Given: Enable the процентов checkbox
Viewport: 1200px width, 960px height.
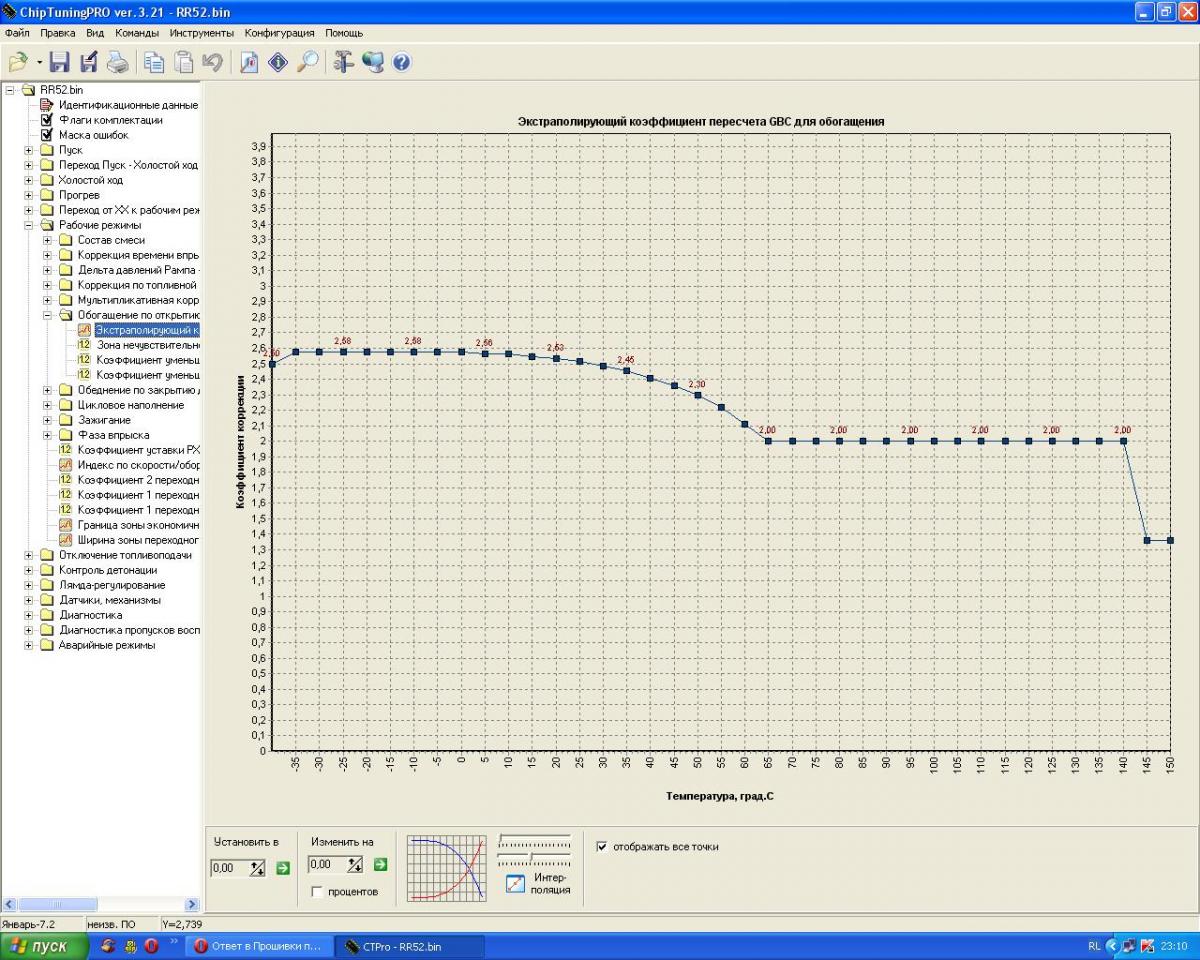Looking at the screenshot, I should pyautogui.click(x=317, y=891).
